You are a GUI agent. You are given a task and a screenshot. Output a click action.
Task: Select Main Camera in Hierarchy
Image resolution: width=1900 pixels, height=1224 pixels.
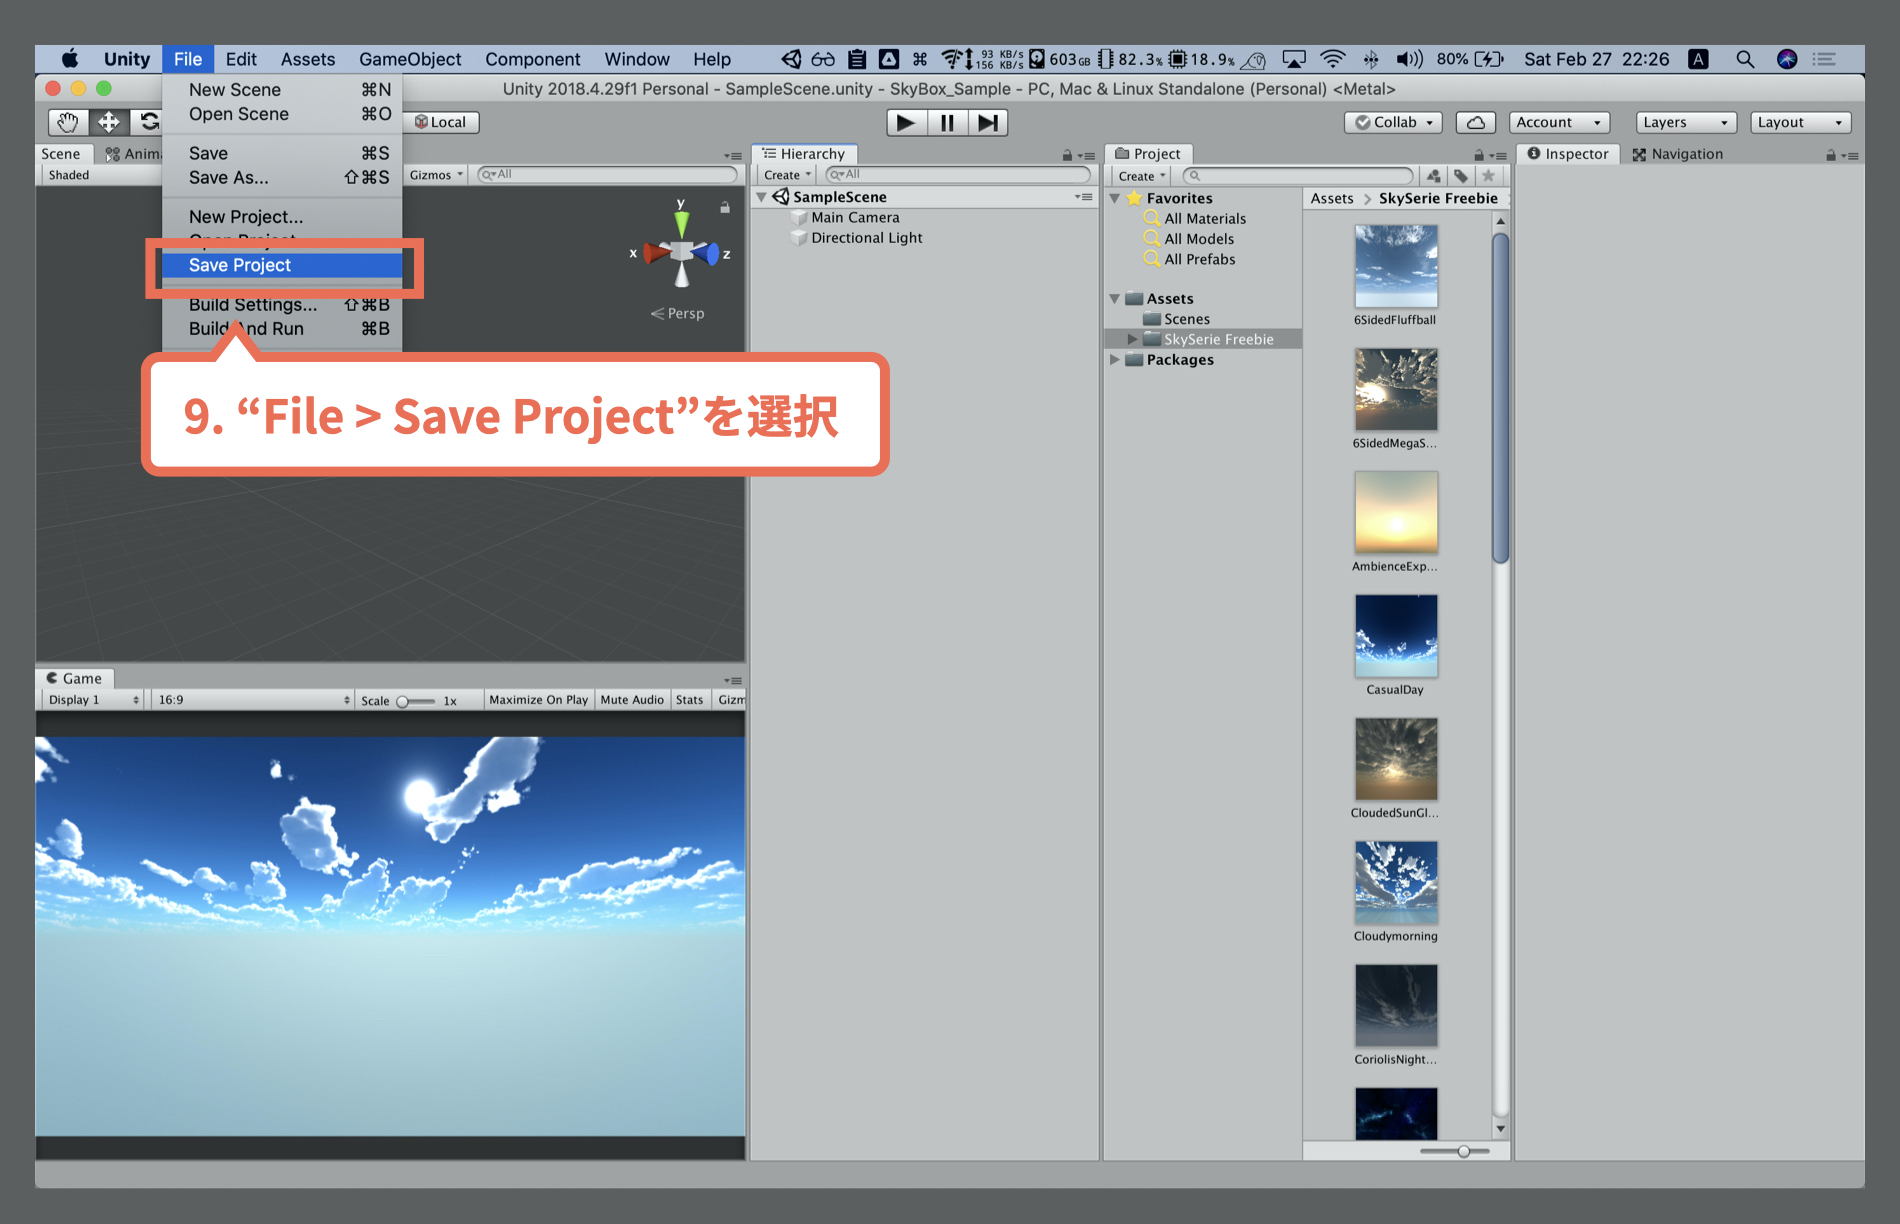[855, 217]
